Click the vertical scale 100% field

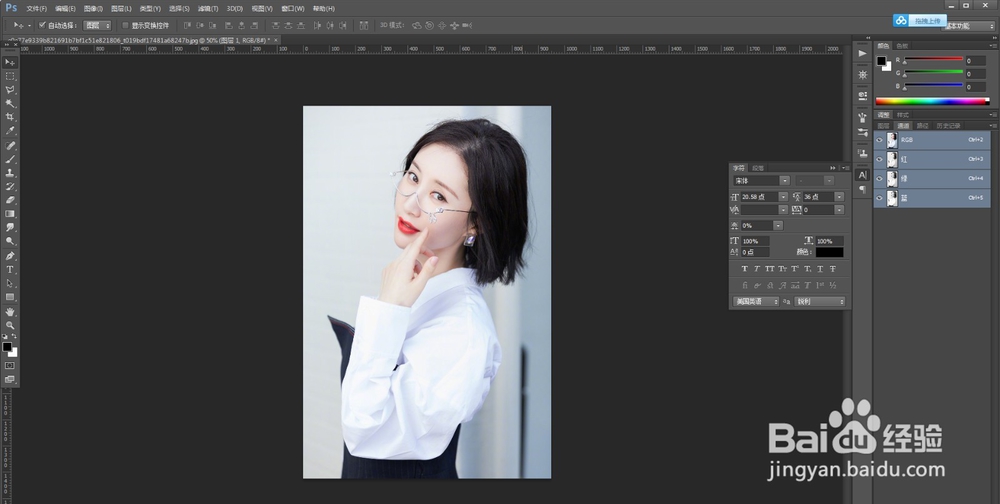click(x=755, y=241)
